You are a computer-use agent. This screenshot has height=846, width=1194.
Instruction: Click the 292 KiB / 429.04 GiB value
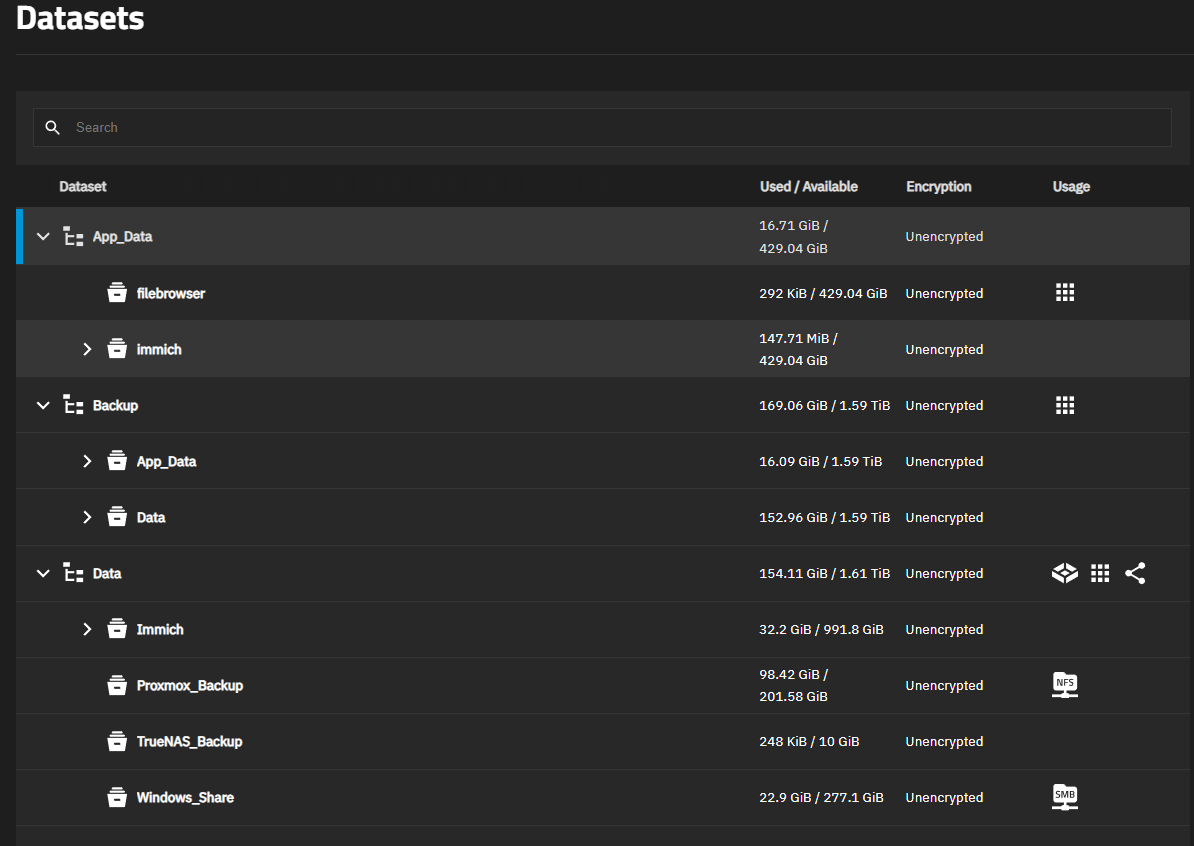823,293
